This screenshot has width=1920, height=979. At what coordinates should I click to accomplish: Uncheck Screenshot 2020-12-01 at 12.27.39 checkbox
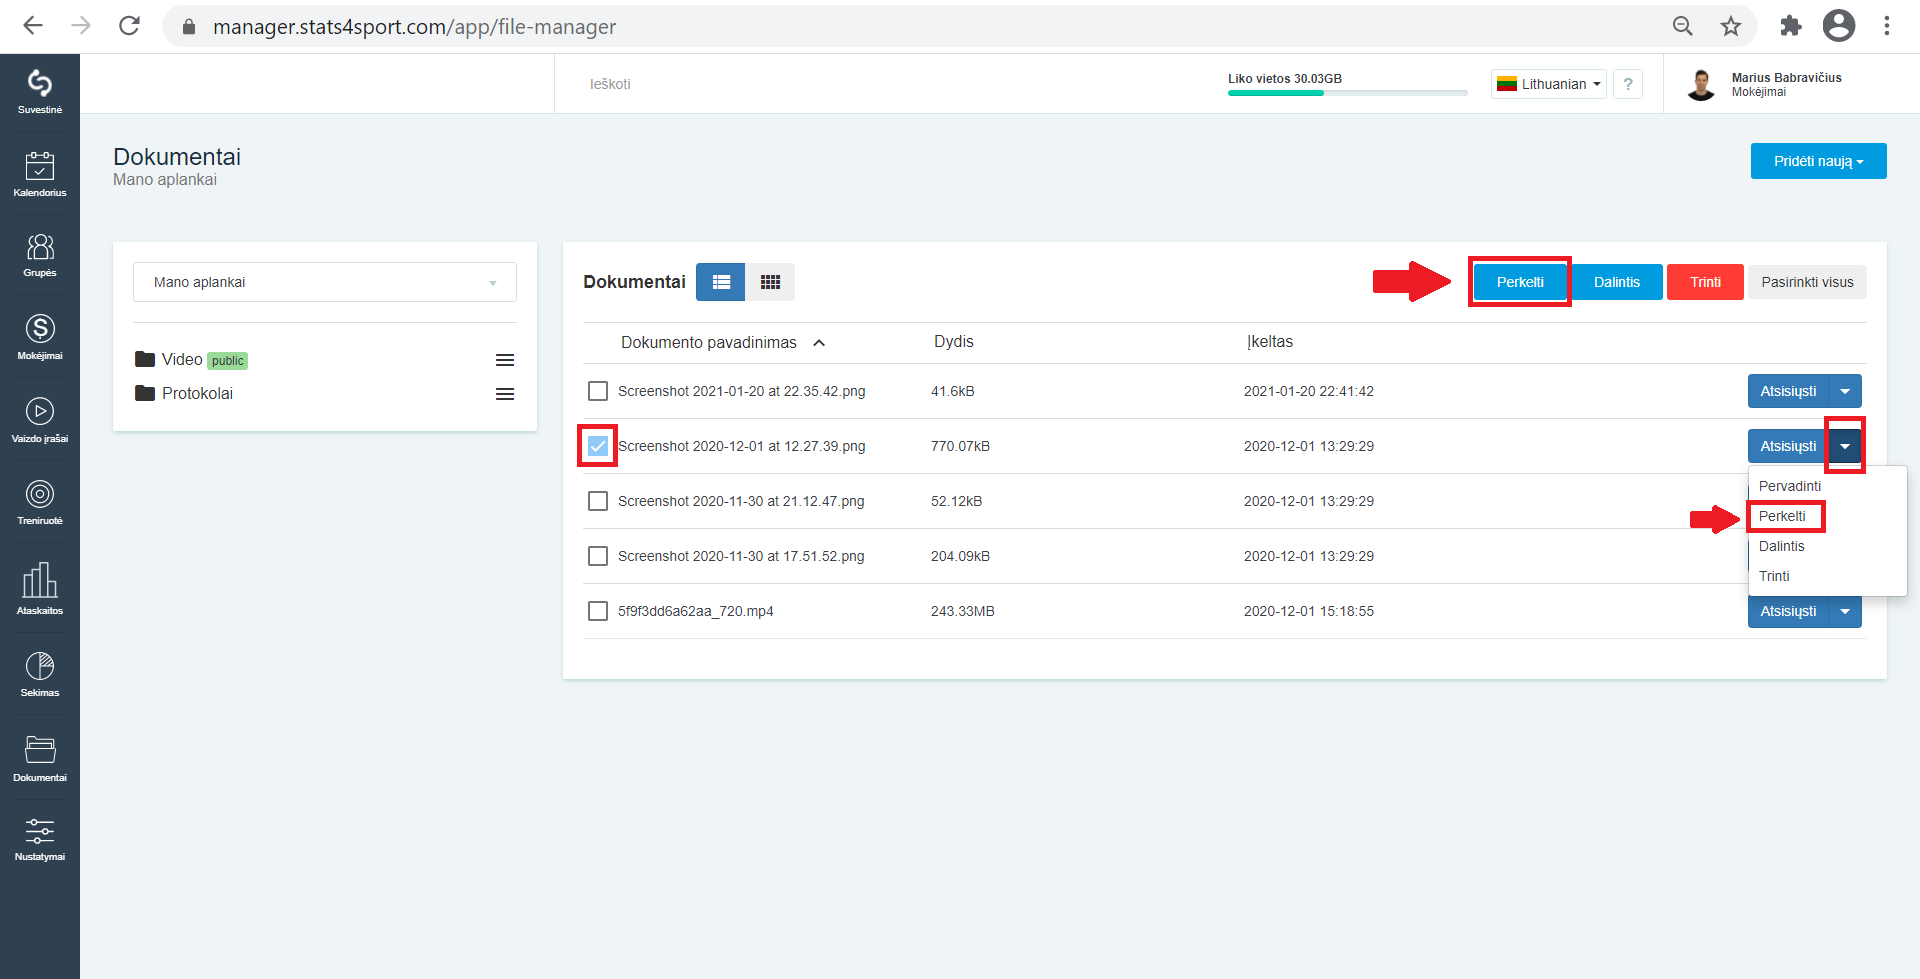point(598,446)
